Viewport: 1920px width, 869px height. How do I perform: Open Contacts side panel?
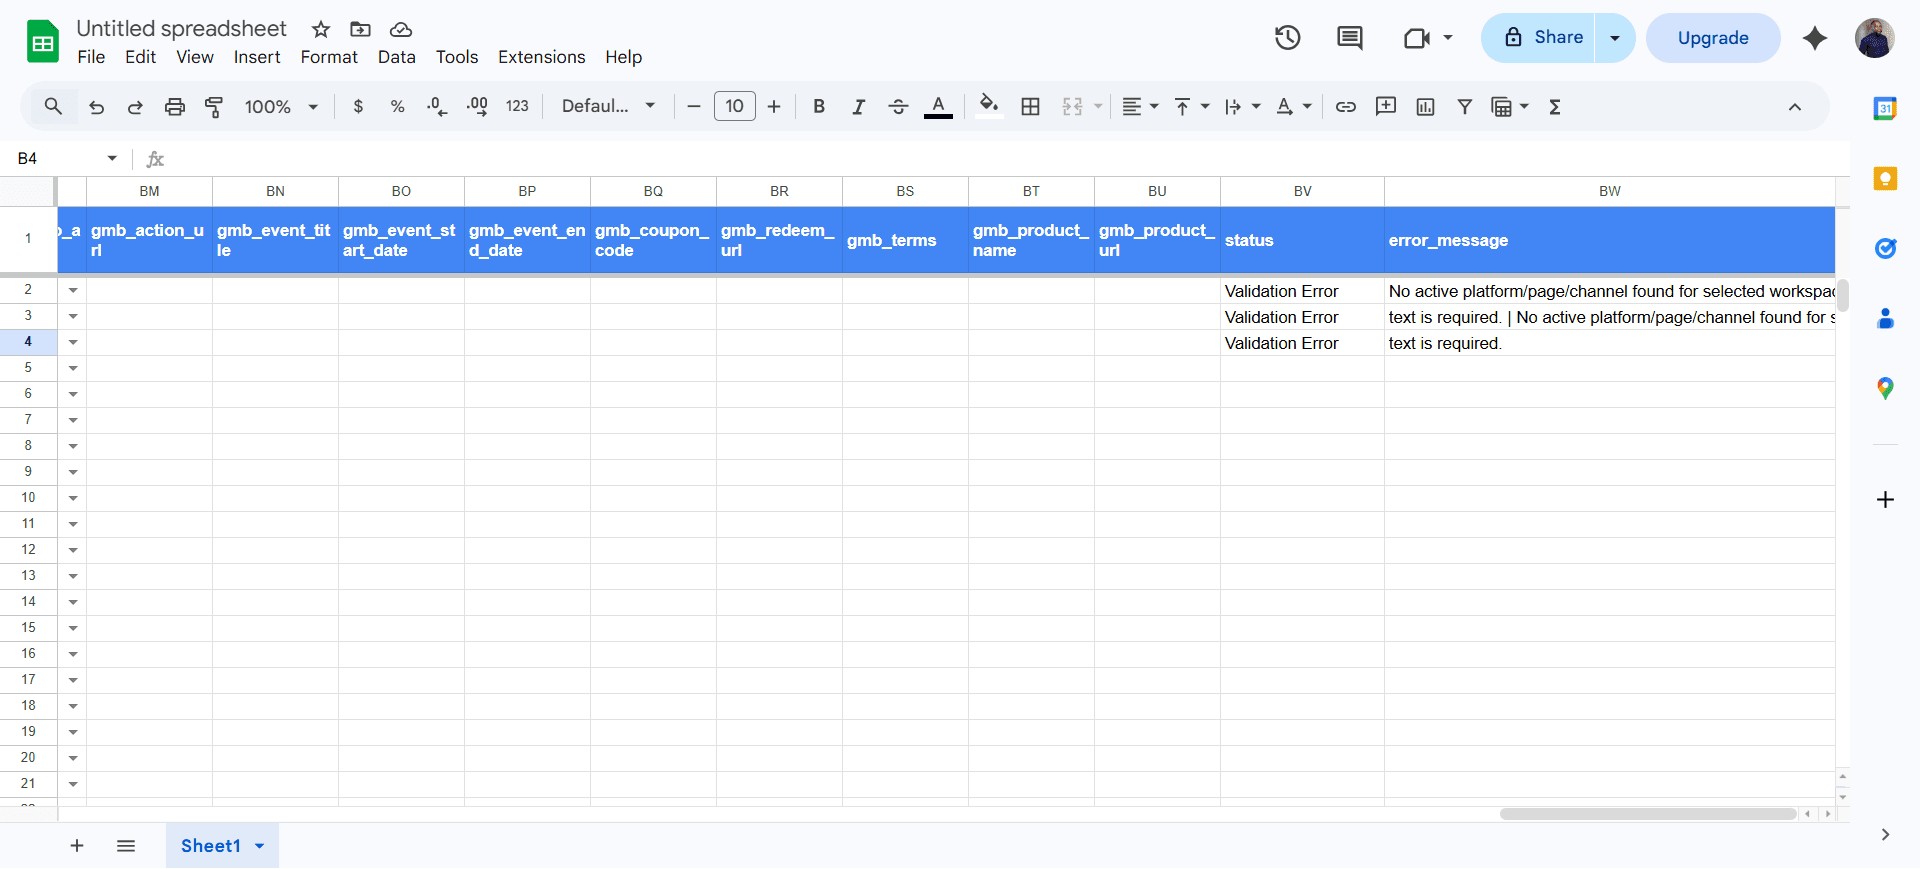[x=1885, y=318]
